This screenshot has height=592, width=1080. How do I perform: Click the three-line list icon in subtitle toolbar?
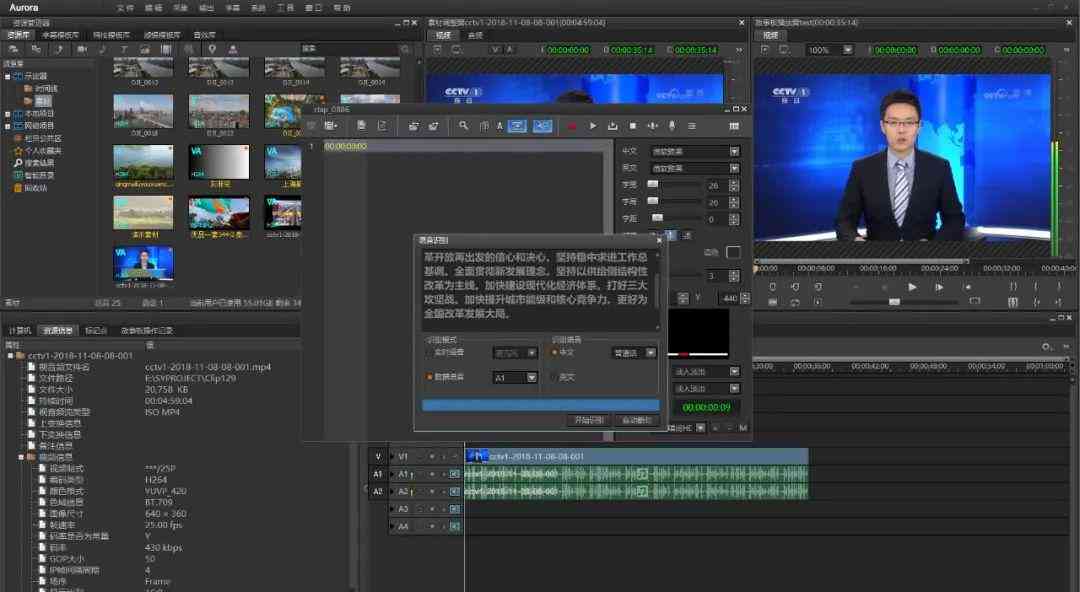692,126
